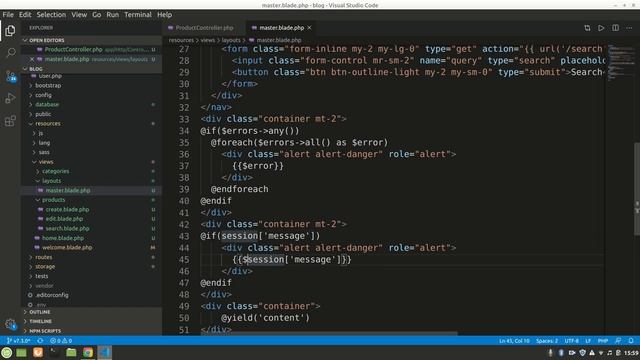Open the notifications bell in the status bar
640x360 pixels.
click(631, 340)
